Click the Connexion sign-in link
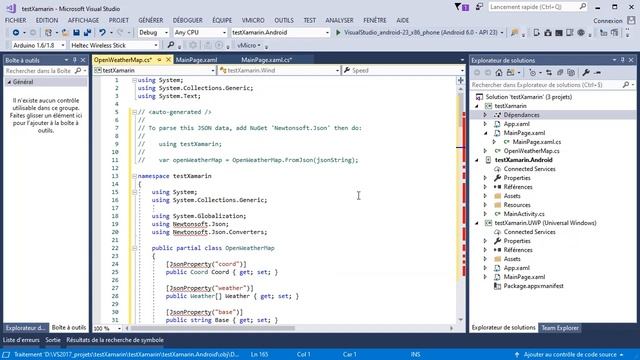This screenshot has width=640, height=360. click(x=608, y=20)
